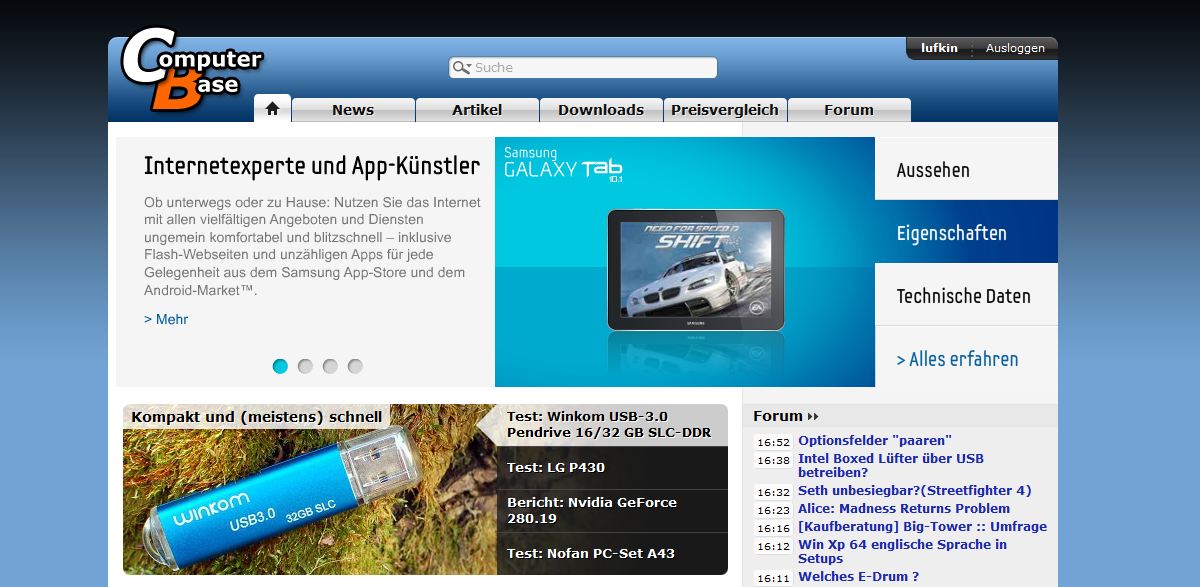Select Aussehen in the Galaxy Tab ad
The height and width of the screenshot is (587, 1200).
[x=966, y=169]
